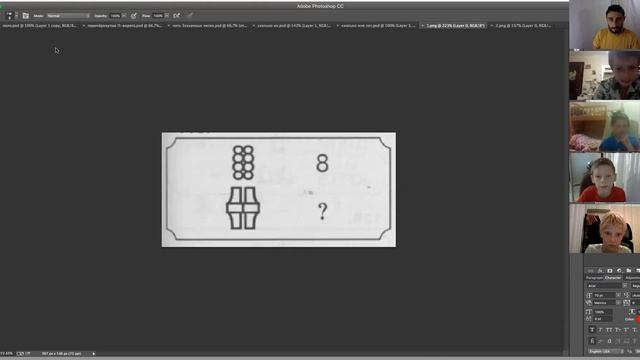
Task: Open the English: USA language dropdown
Action: click(x=606, y=351)
